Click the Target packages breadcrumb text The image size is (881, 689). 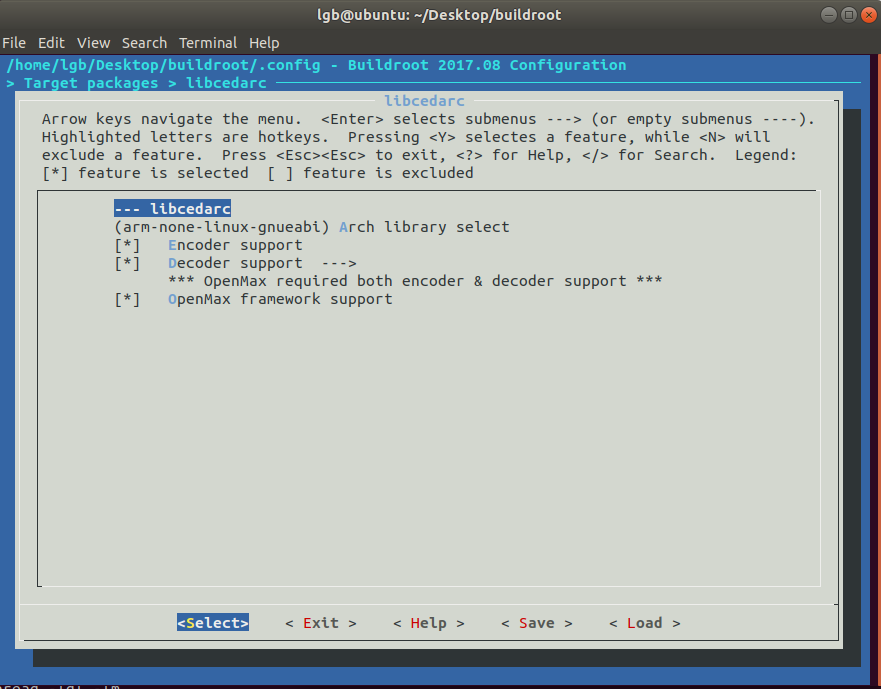click(x=91, y=83)
